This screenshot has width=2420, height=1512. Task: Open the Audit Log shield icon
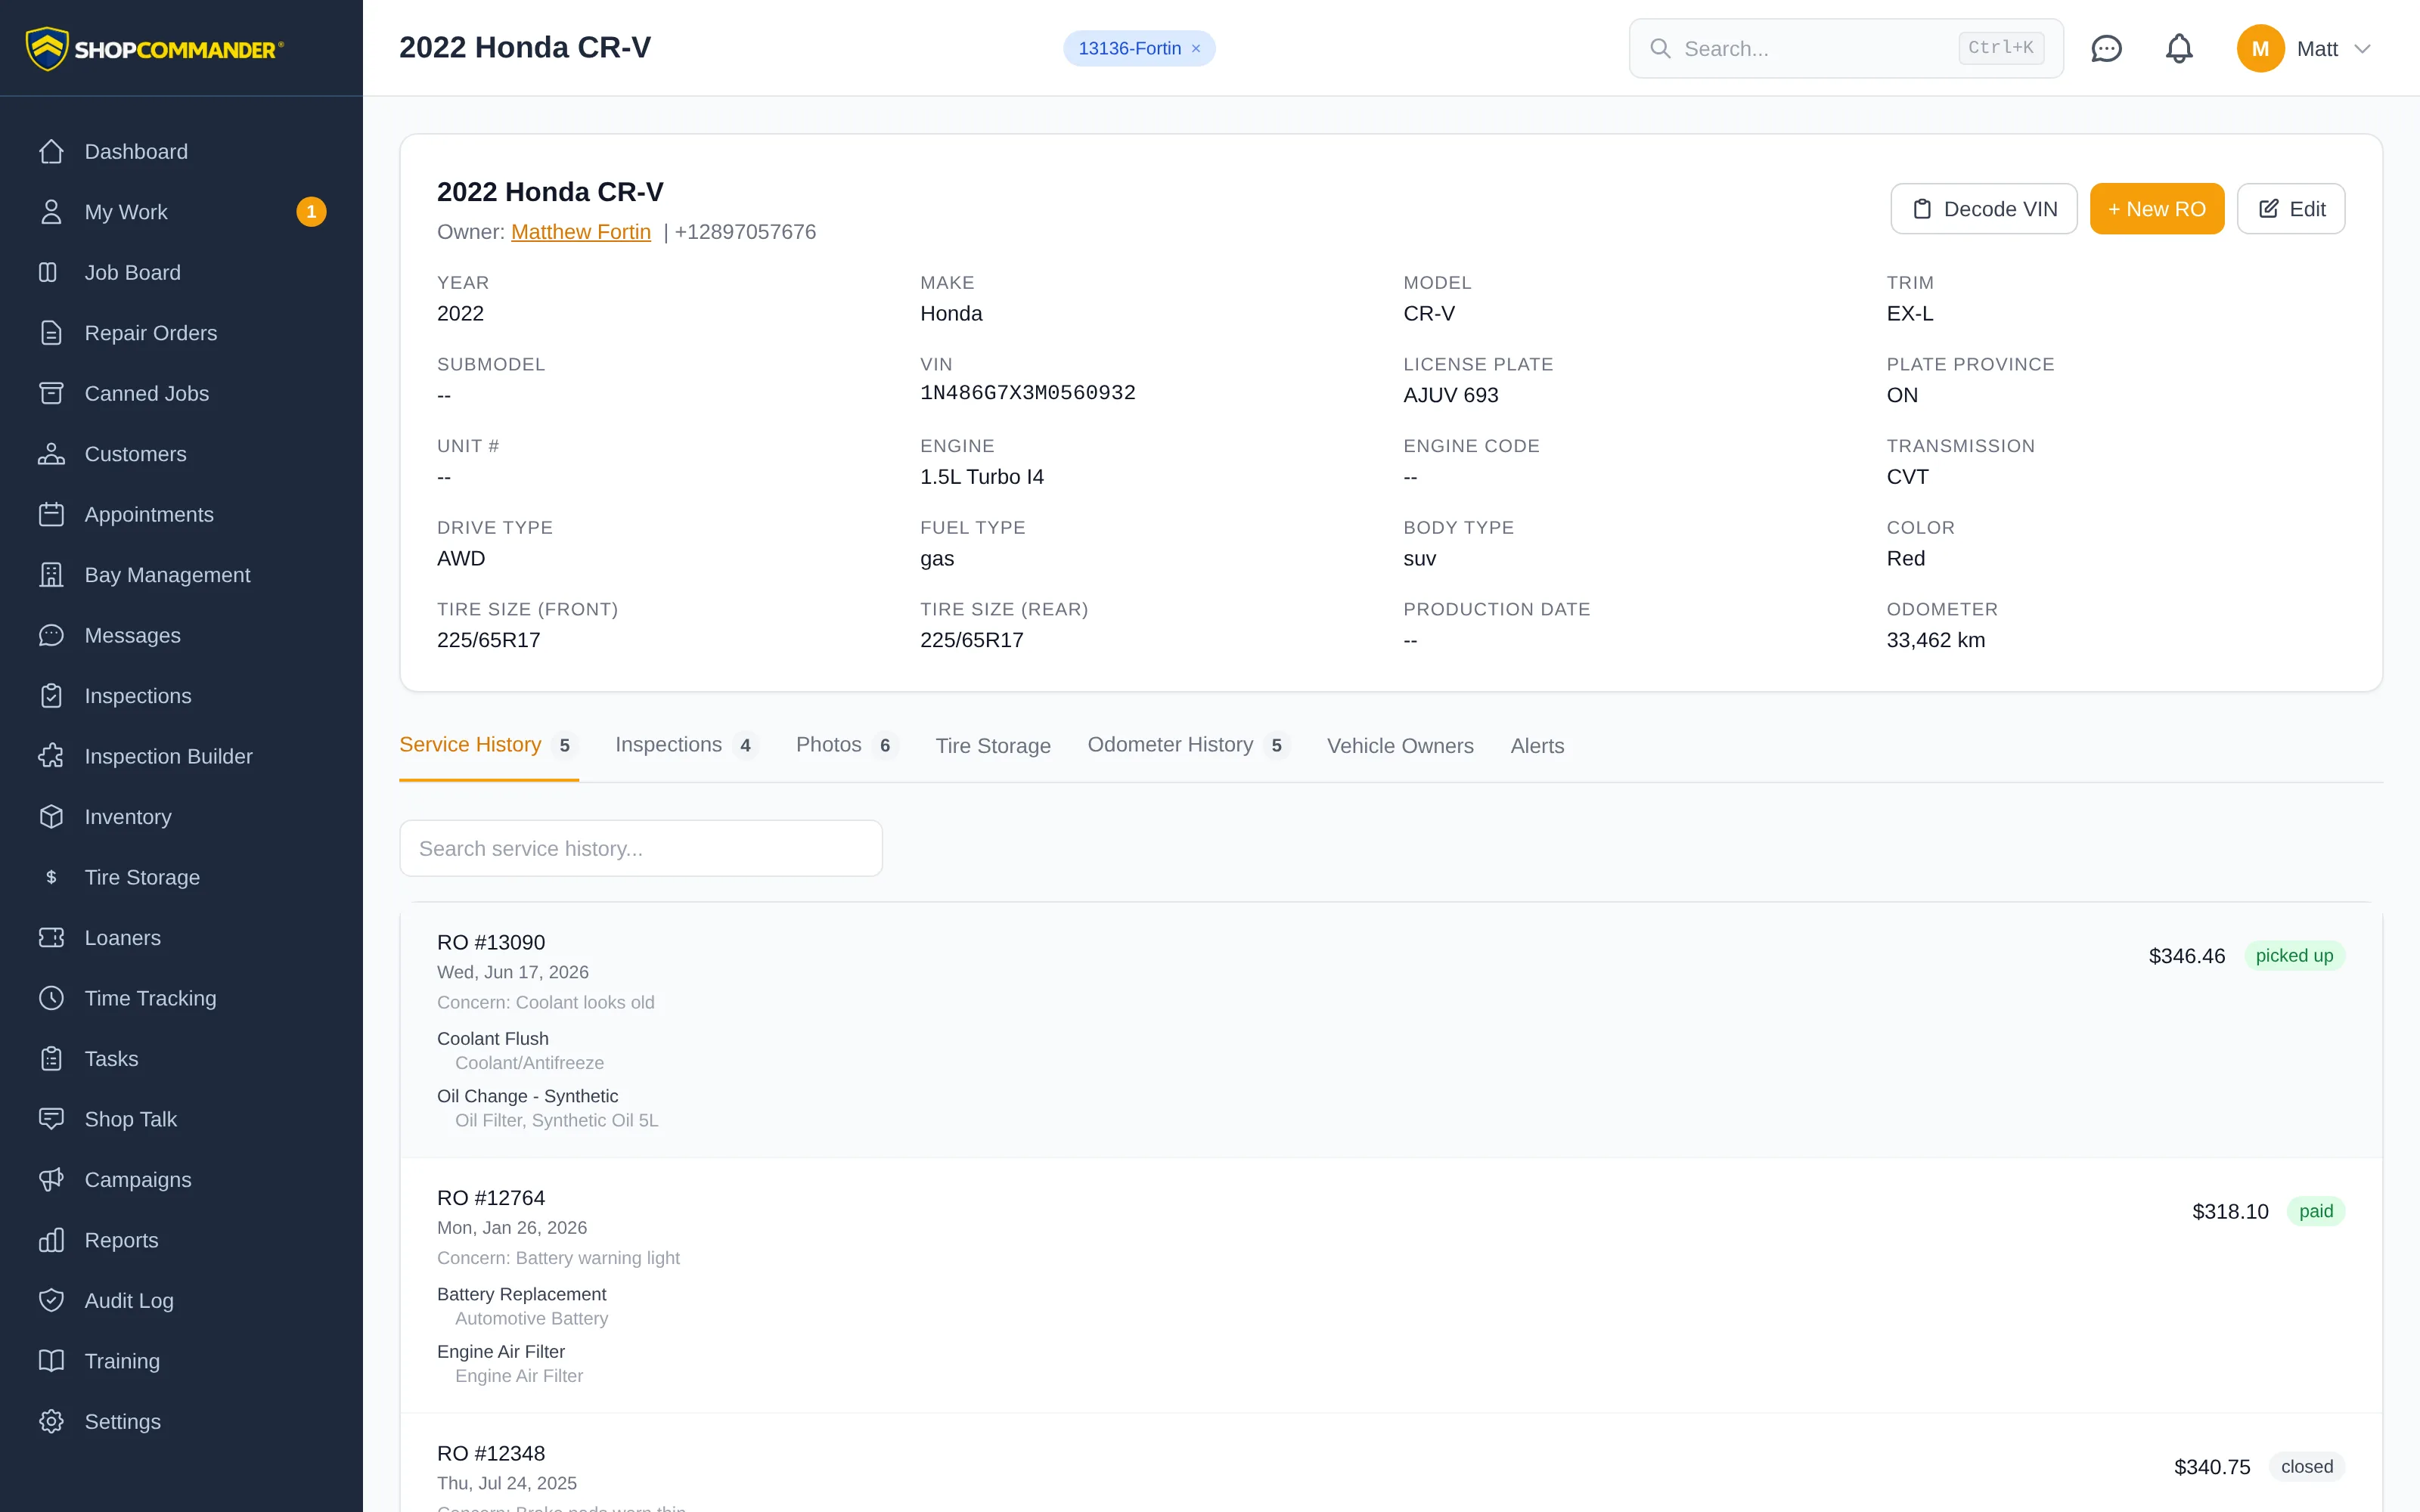50,1300
